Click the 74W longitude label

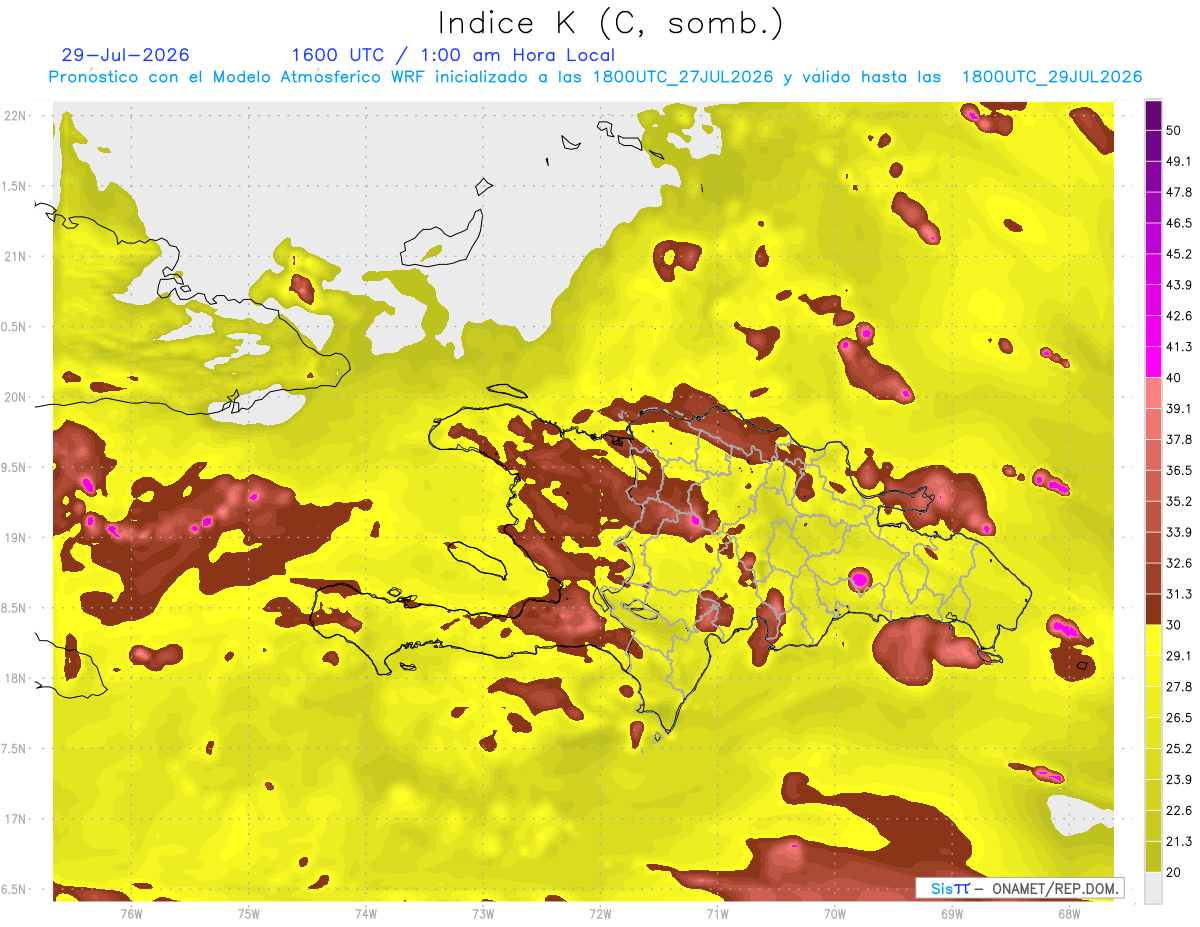pyautogui.click(x=366, y=913)
